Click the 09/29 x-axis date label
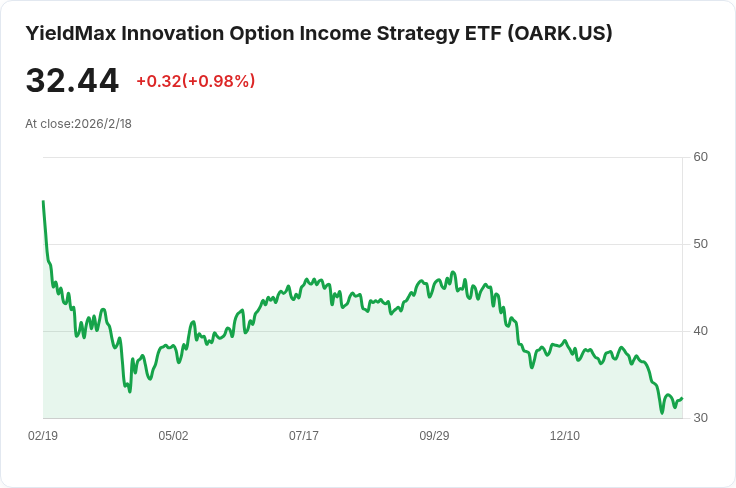The image size is (736, 488). pyautogui.click(x=434, y=436)
